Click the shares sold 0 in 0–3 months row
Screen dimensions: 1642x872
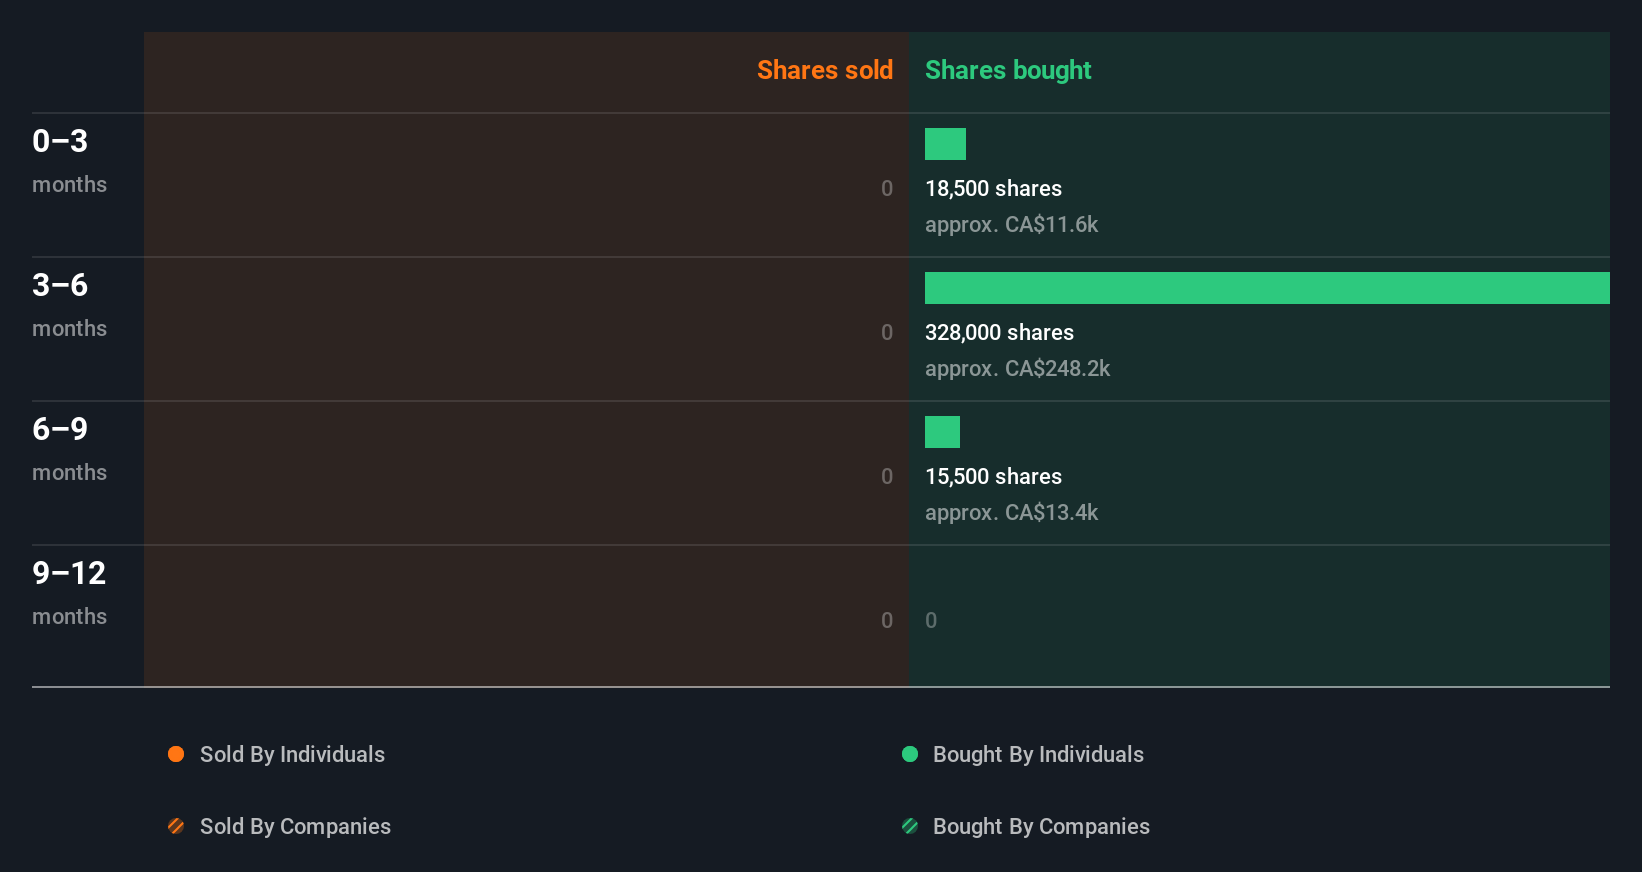[x=887, y=188]
